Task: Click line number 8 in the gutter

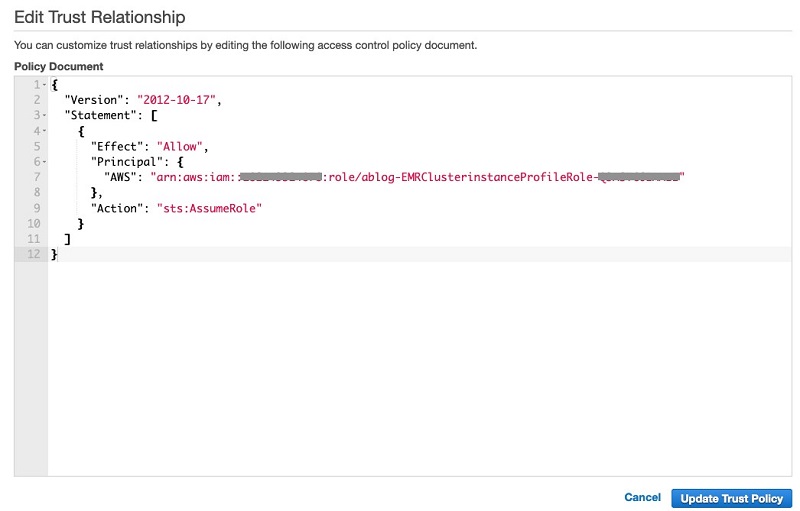Action: coord(37,192)
